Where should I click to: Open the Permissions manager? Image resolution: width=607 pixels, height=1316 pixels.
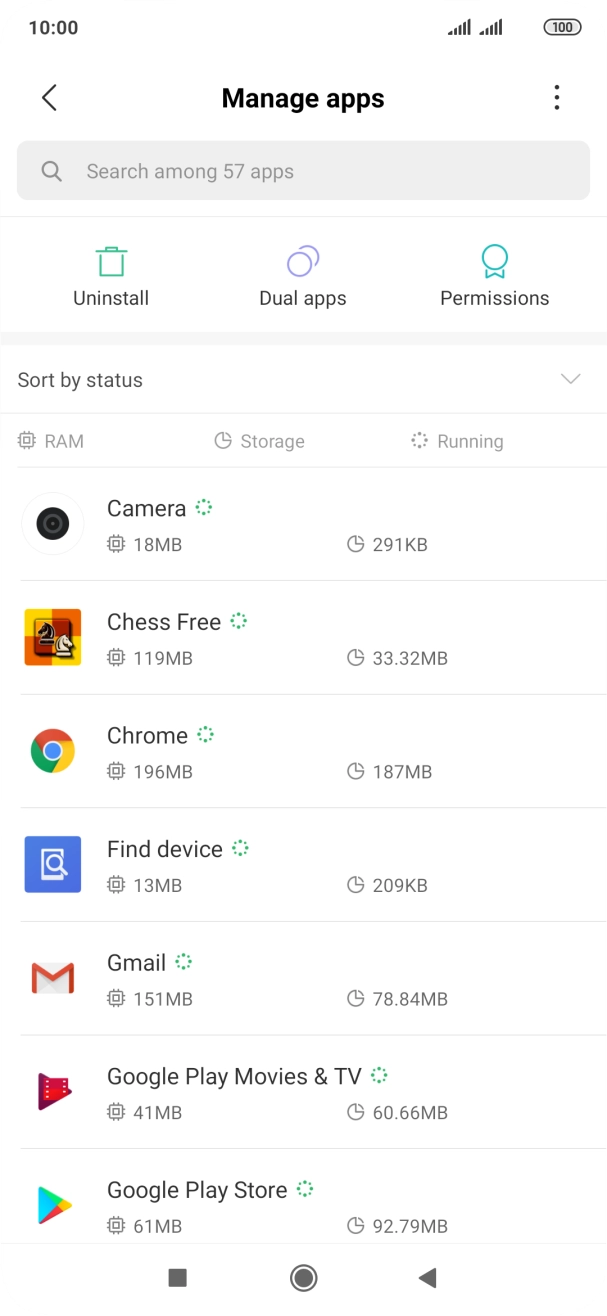[x=494, y=273]
